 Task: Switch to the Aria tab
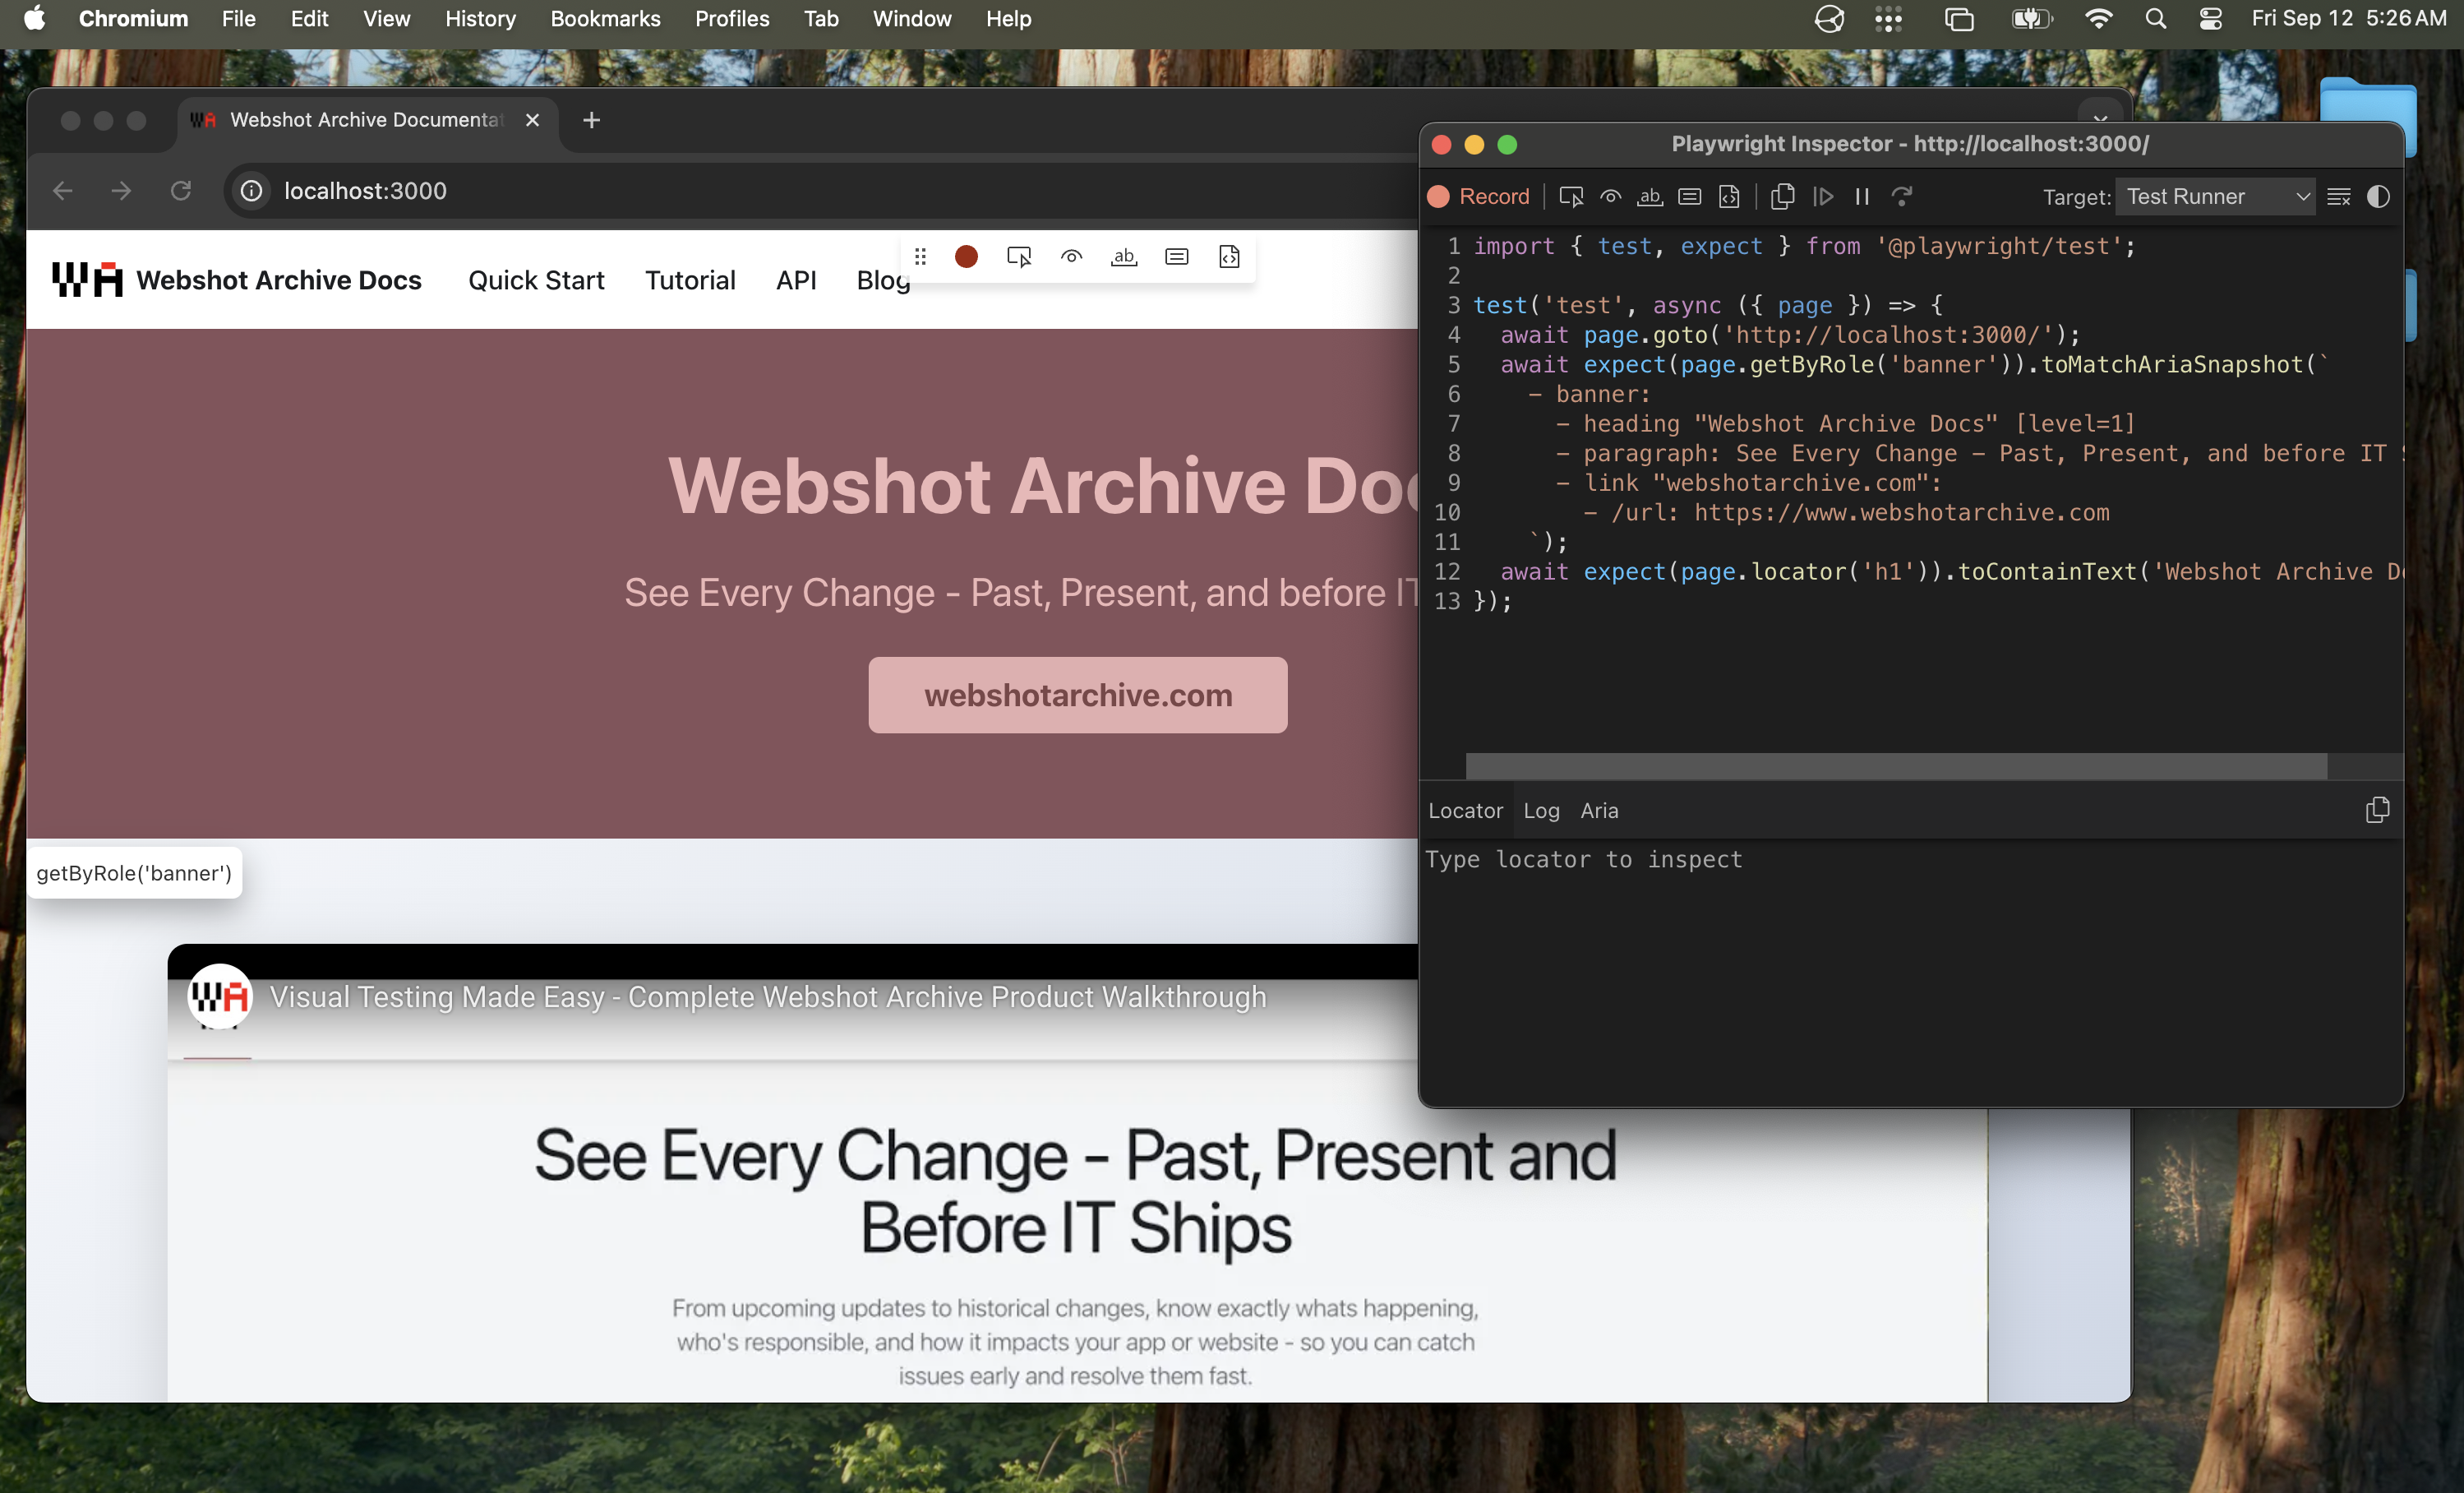pos(1599,811)
